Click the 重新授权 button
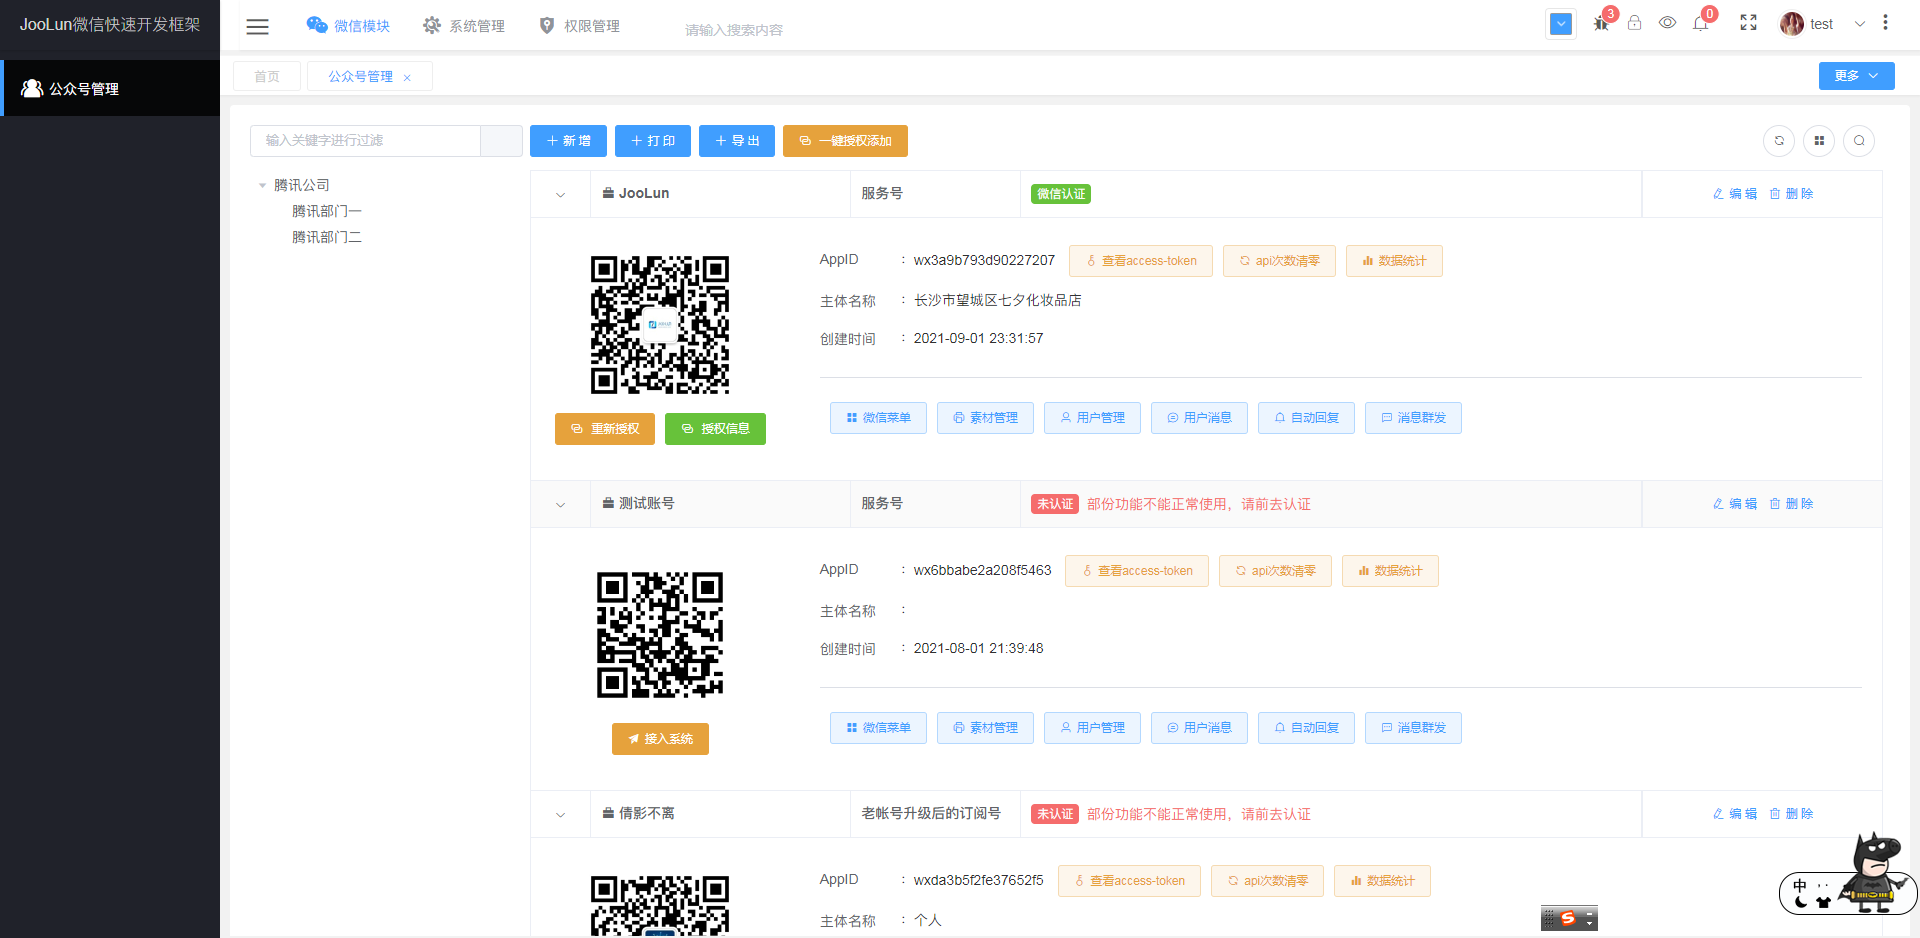1920x938 pixels. [605, 429]
